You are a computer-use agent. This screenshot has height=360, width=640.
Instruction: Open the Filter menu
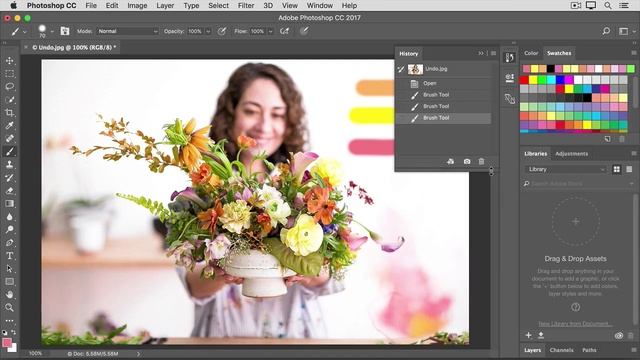coord(246,6)
